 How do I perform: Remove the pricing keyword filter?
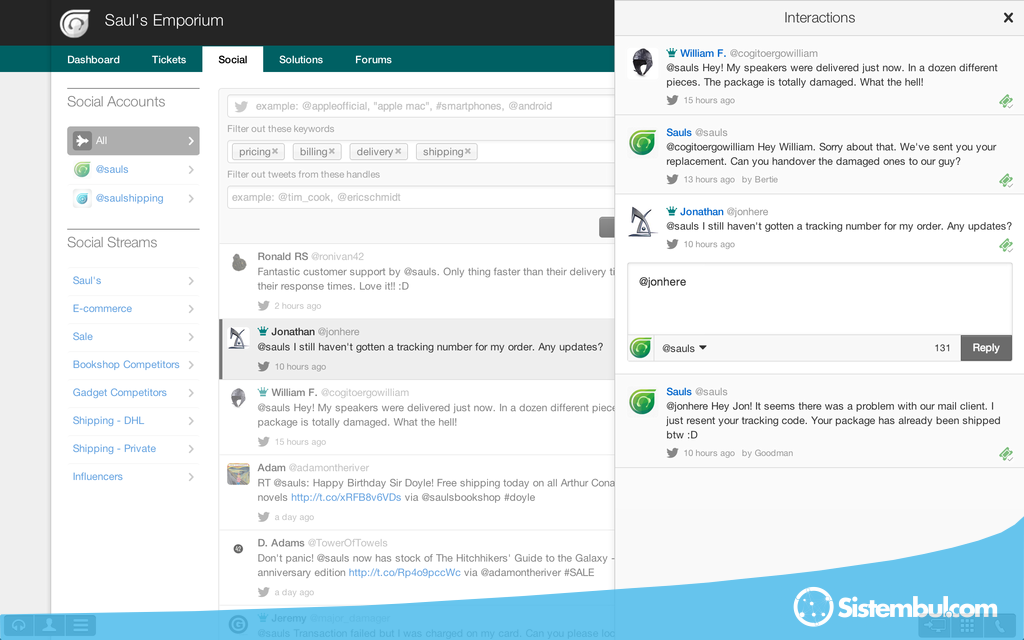point(276,151)
